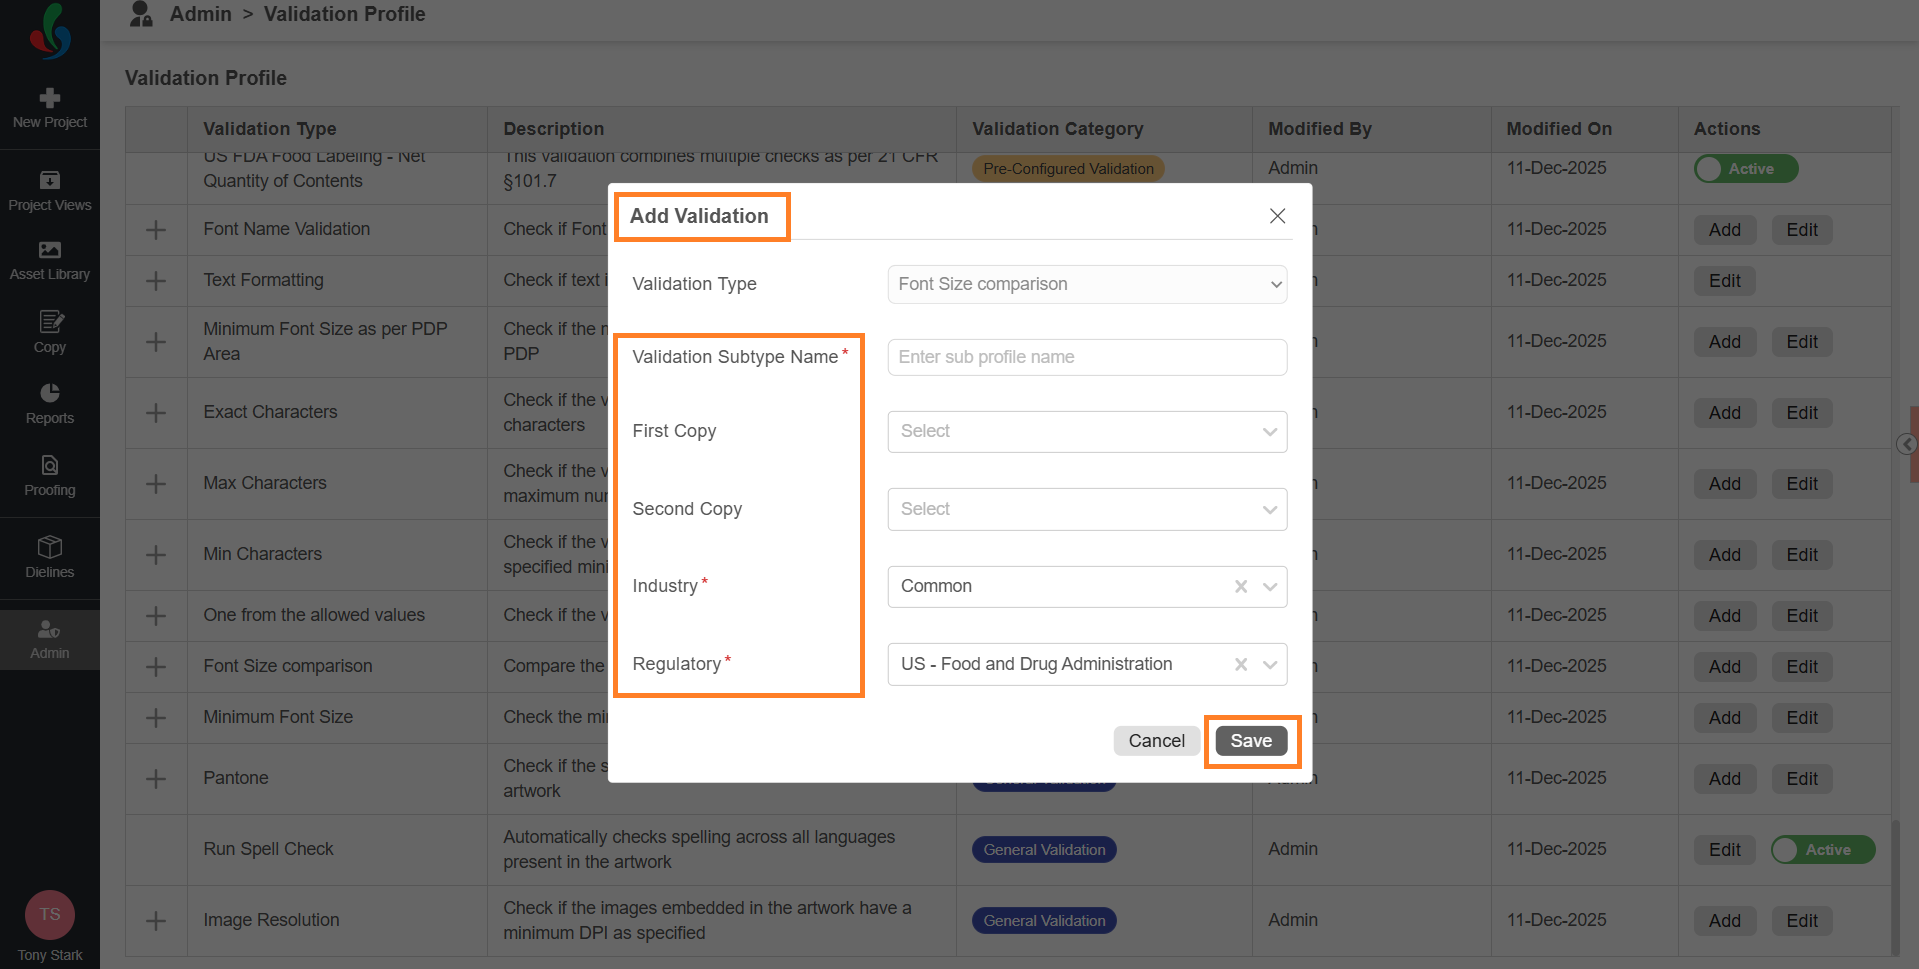Toggle Active switch for Run Spell Check

click(x=1822, y=850)
